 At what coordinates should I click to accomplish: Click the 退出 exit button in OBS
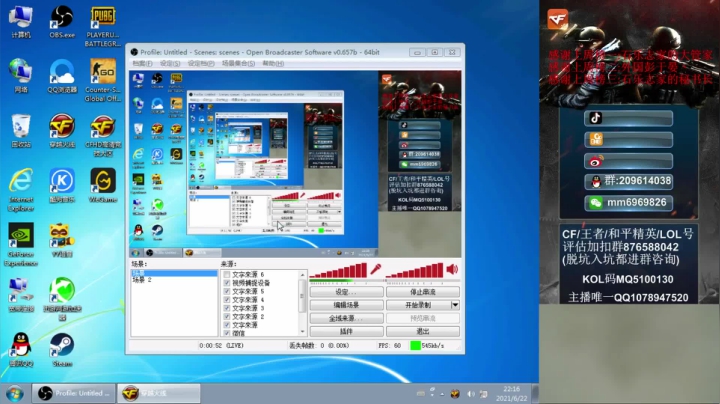[x=423, y=331]
